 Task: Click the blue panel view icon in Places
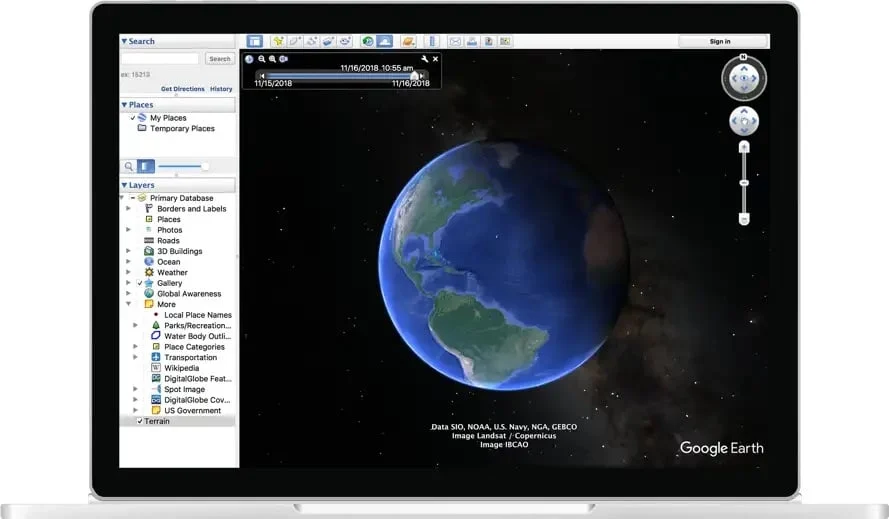[146, 166]
